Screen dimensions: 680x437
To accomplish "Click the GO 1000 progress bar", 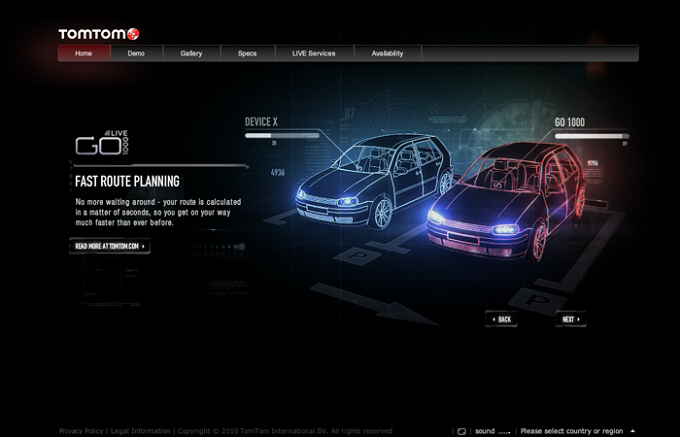I will (592, 136).
